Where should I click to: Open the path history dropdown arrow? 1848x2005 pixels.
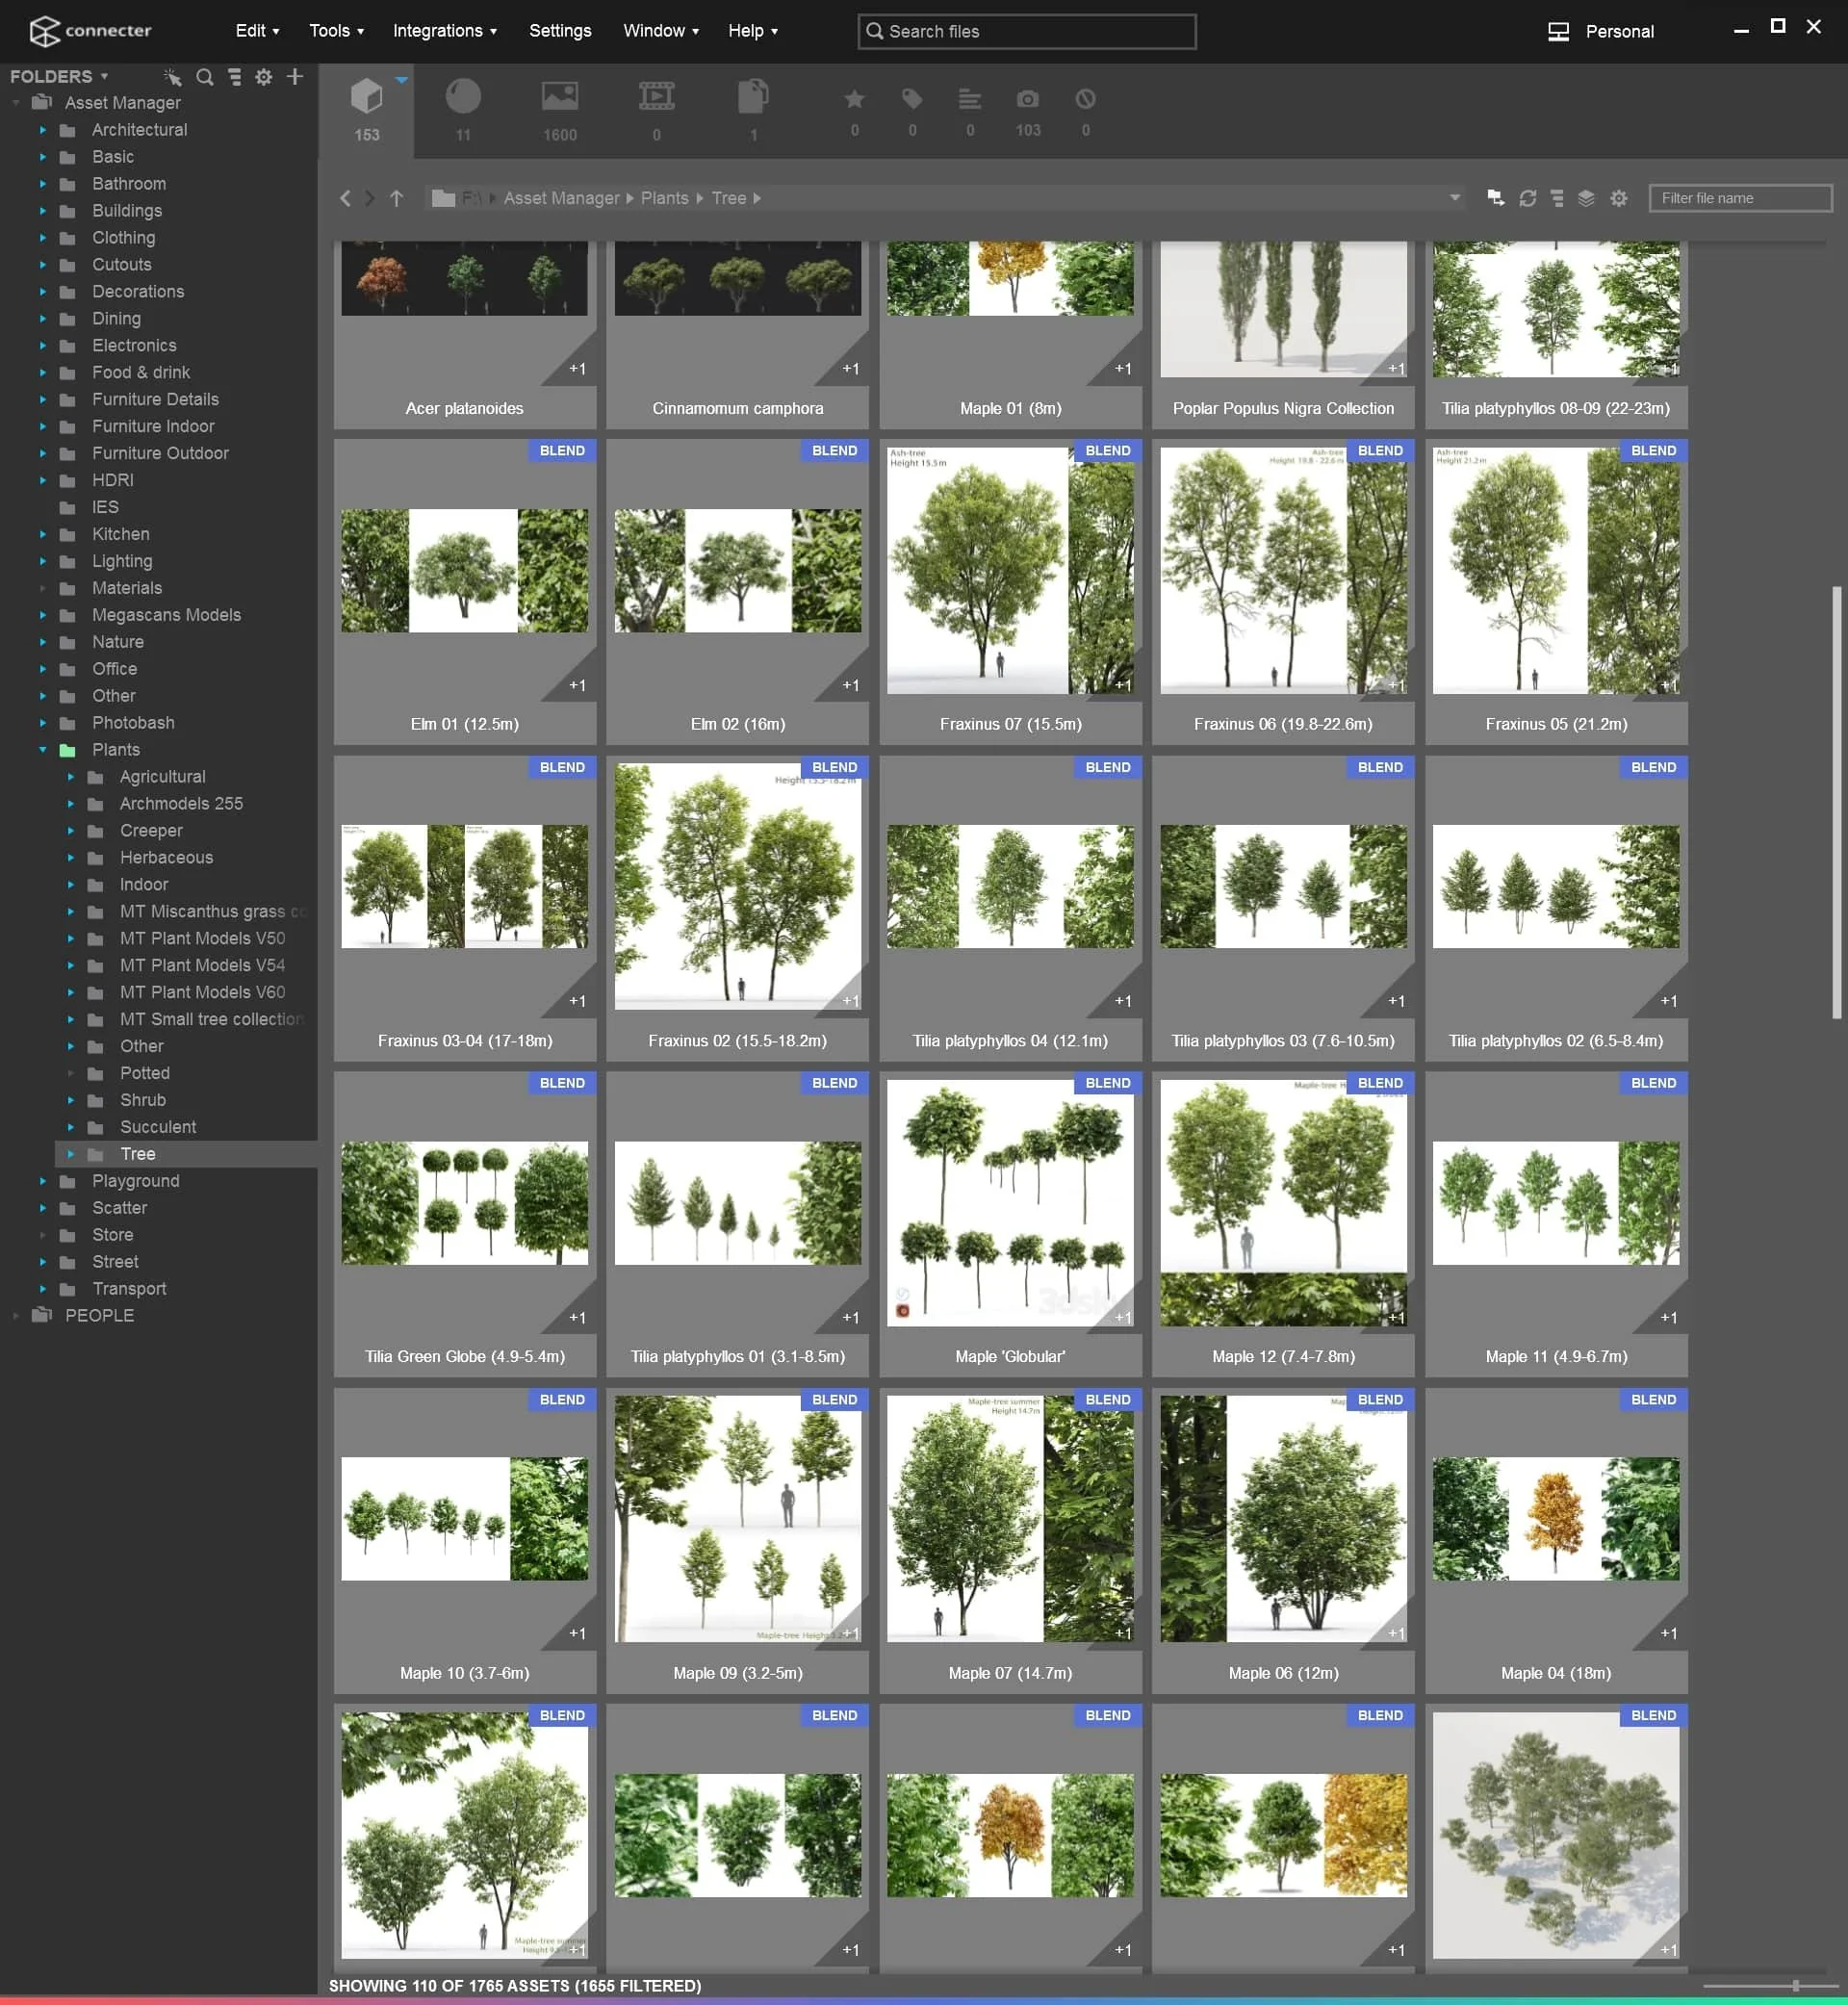(1454, 198)
